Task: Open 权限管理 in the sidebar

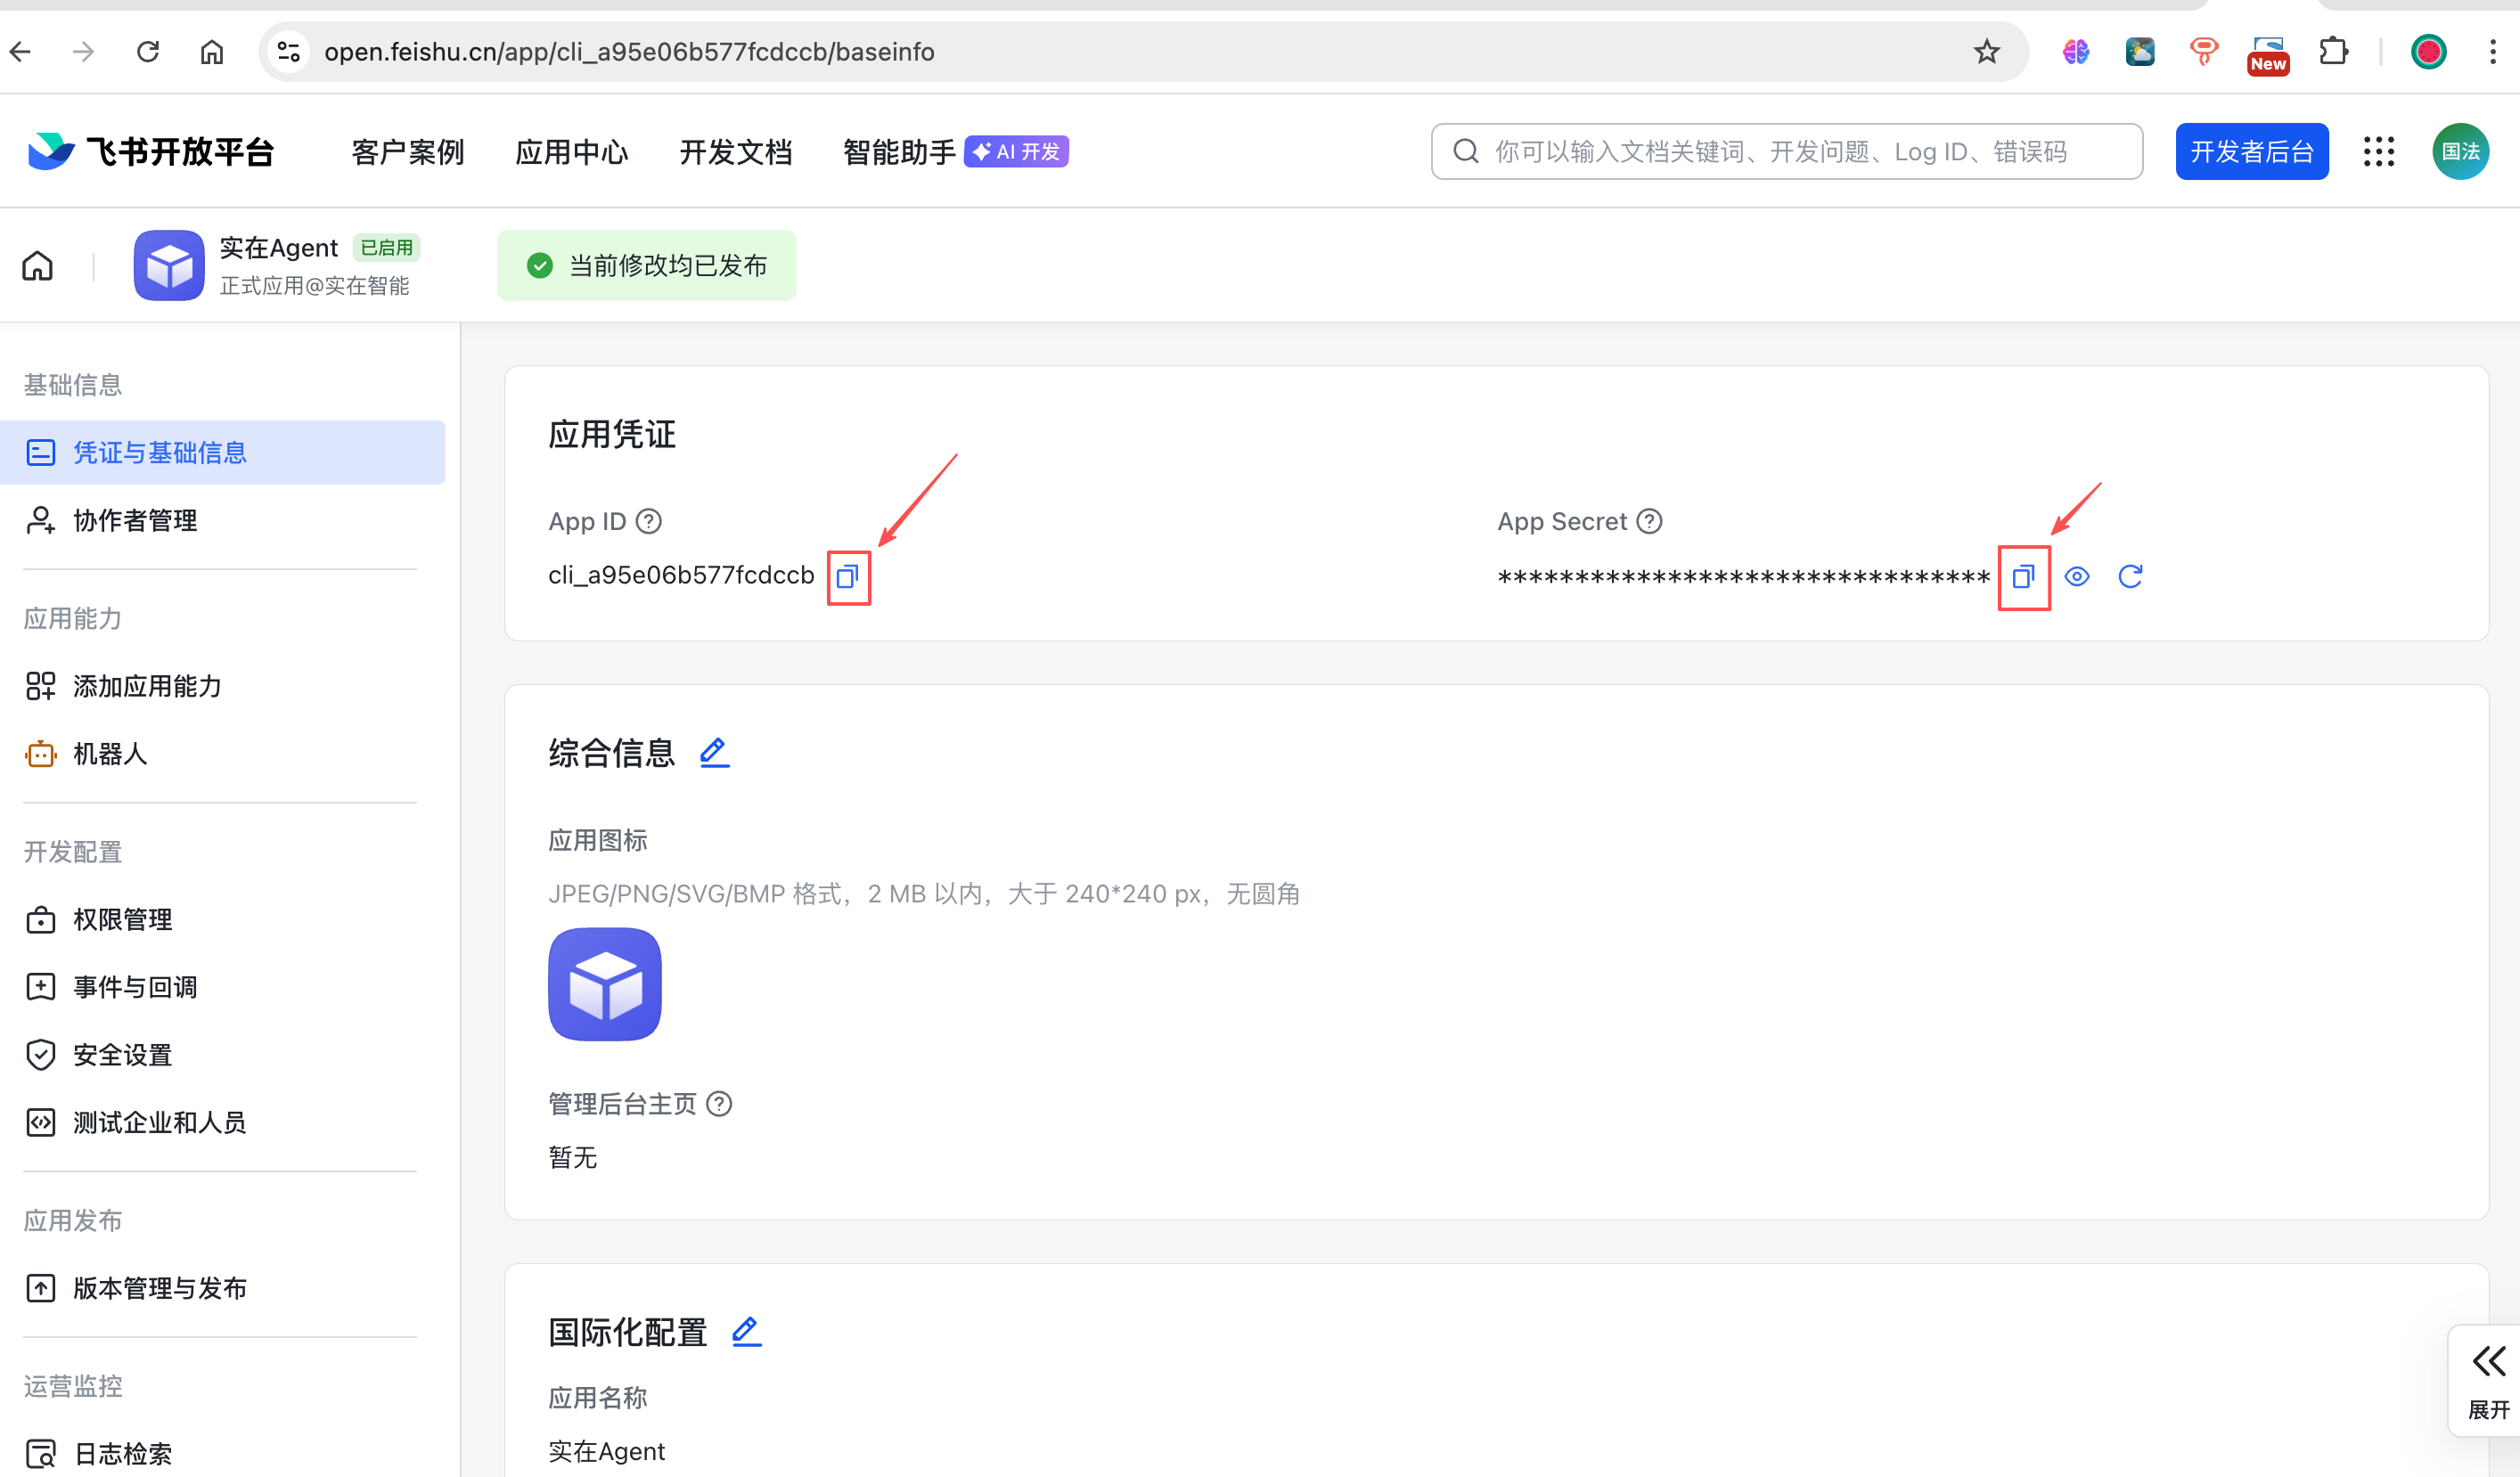Action: [x=222, y=919]
